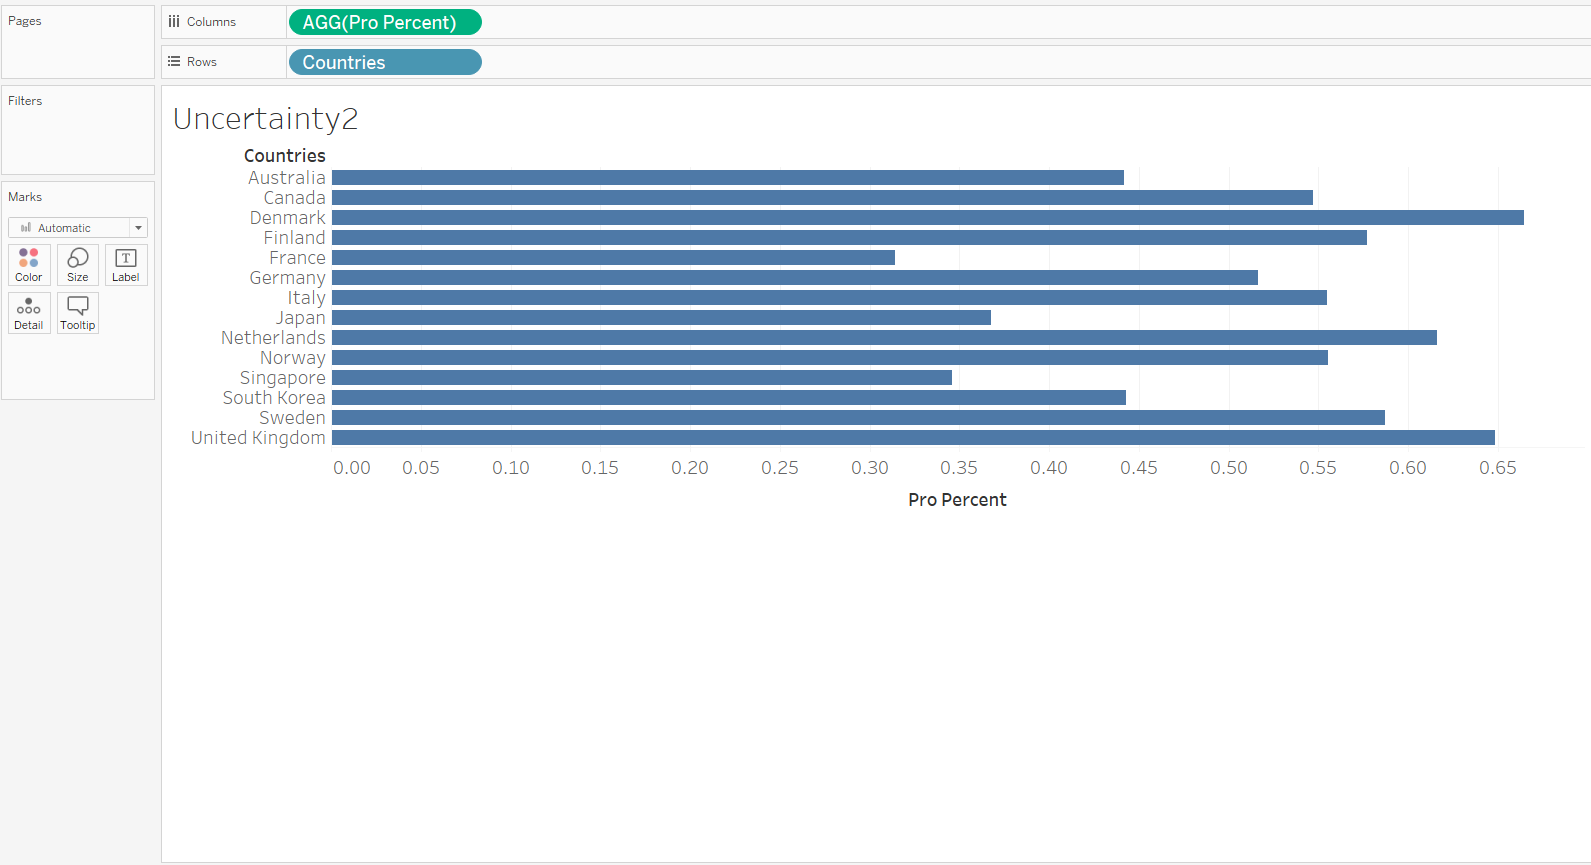
Task: Select the Countries pill in Rows
Action: (384, 62)
